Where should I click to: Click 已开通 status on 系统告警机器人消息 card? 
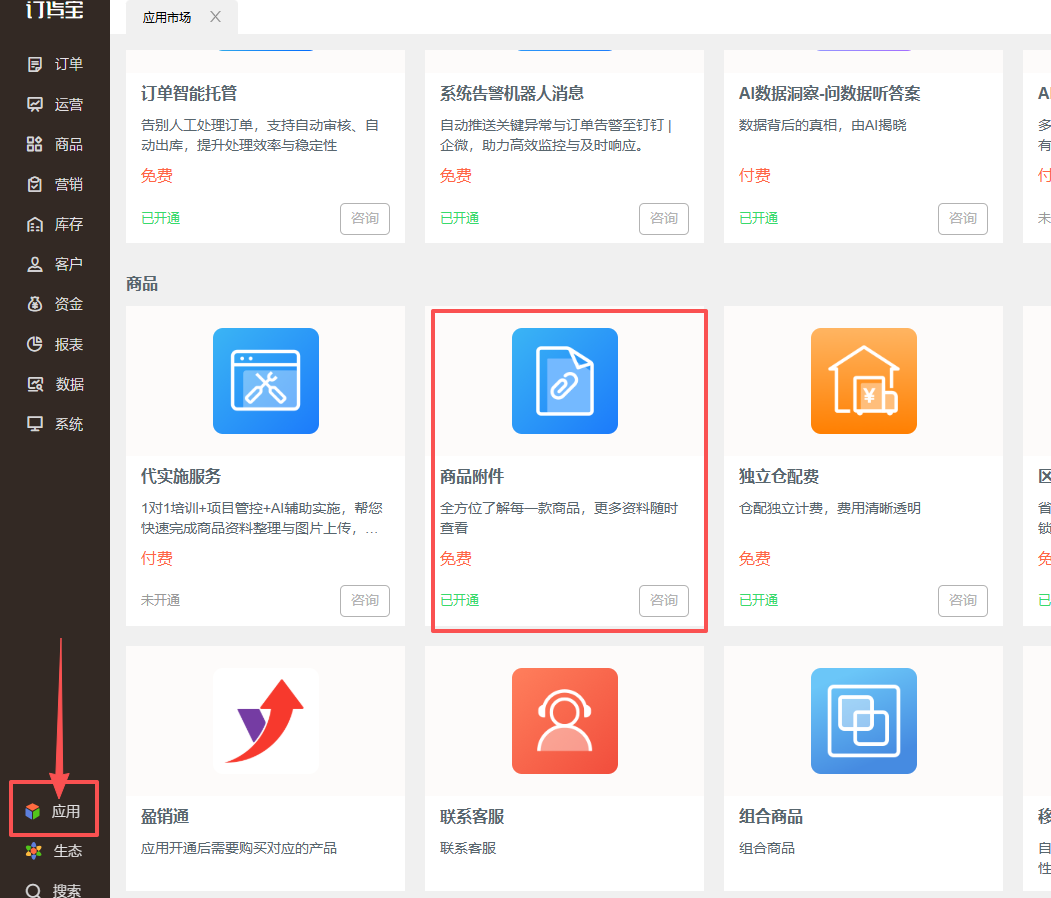(x=459, y=218)
